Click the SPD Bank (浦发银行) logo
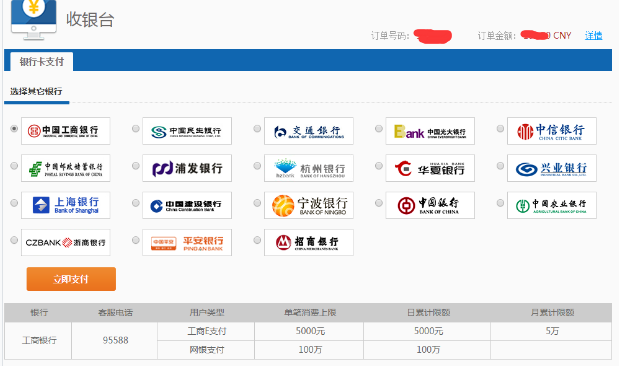 click(187, 168)
